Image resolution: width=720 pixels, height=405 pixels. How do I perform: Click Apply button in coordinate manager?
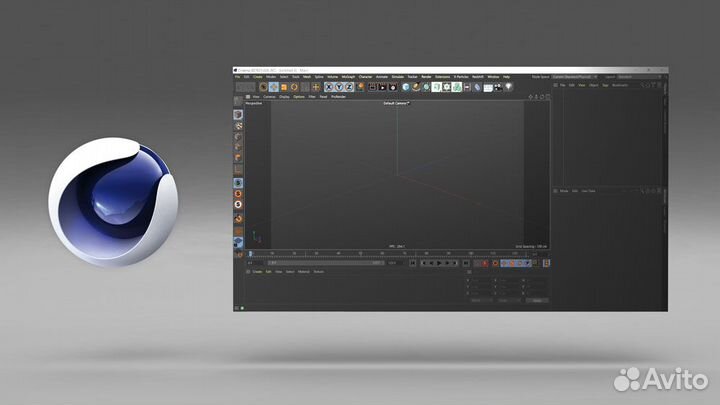pos(537,300)
